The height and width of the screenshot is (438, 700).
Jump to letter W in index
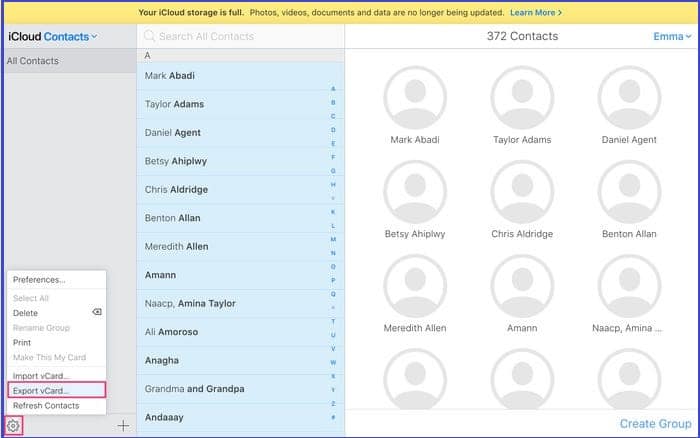click(333, 363)
